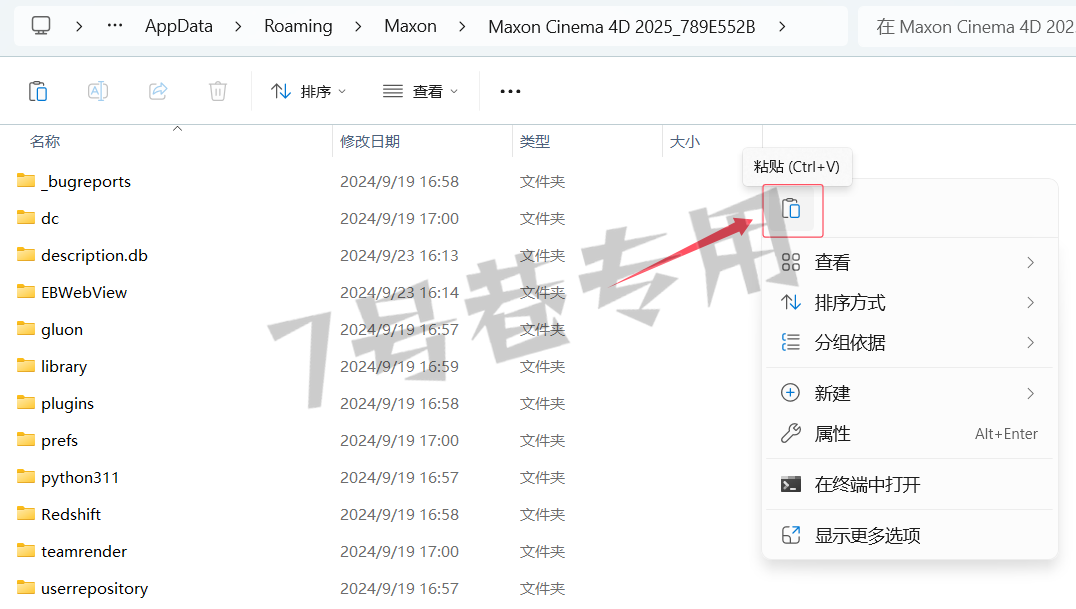1076x609 pixels.
Task: Open the 查看 view dropdown in toolbar
Action: coord(420,91)
